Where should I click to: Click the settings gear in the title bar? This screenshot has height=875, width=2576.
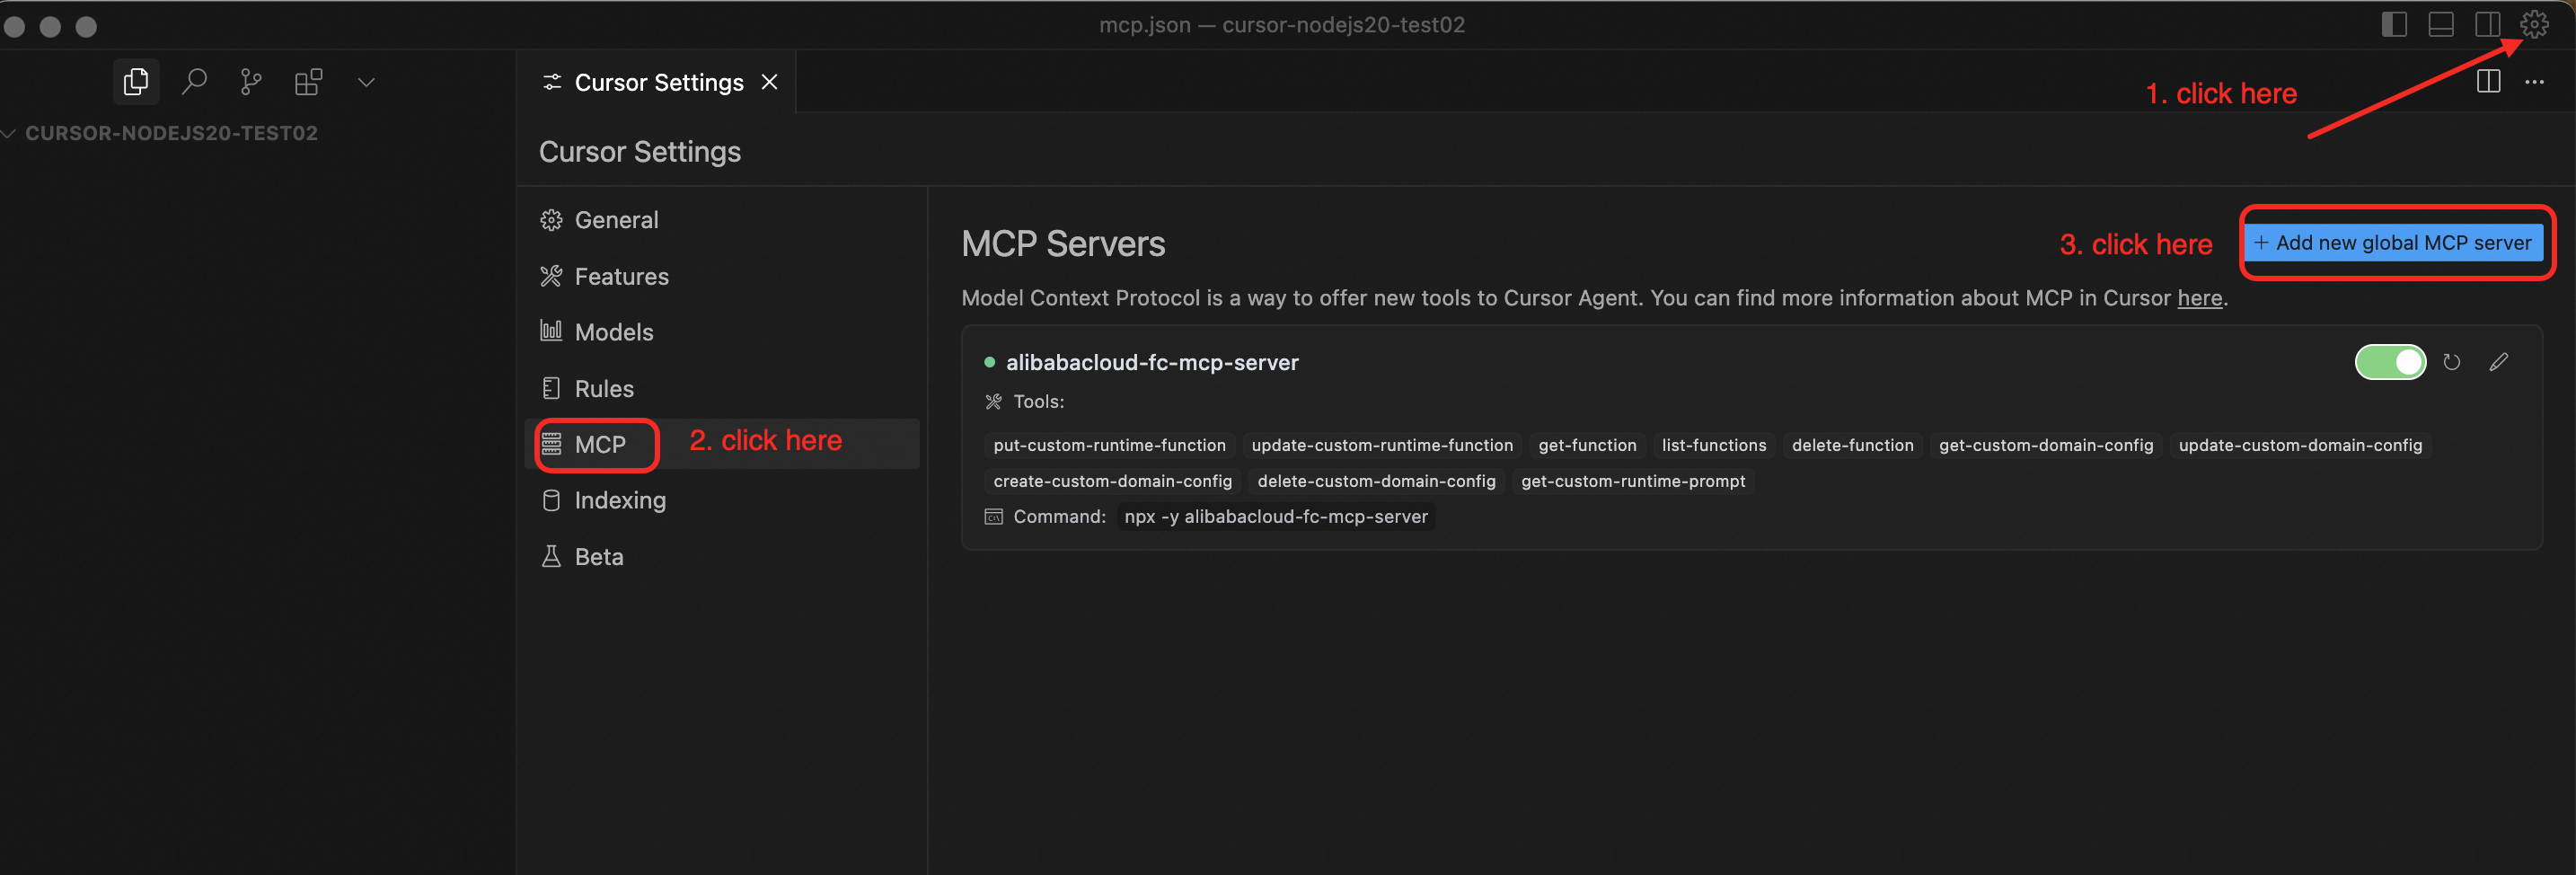click(x=2534, y=23)
